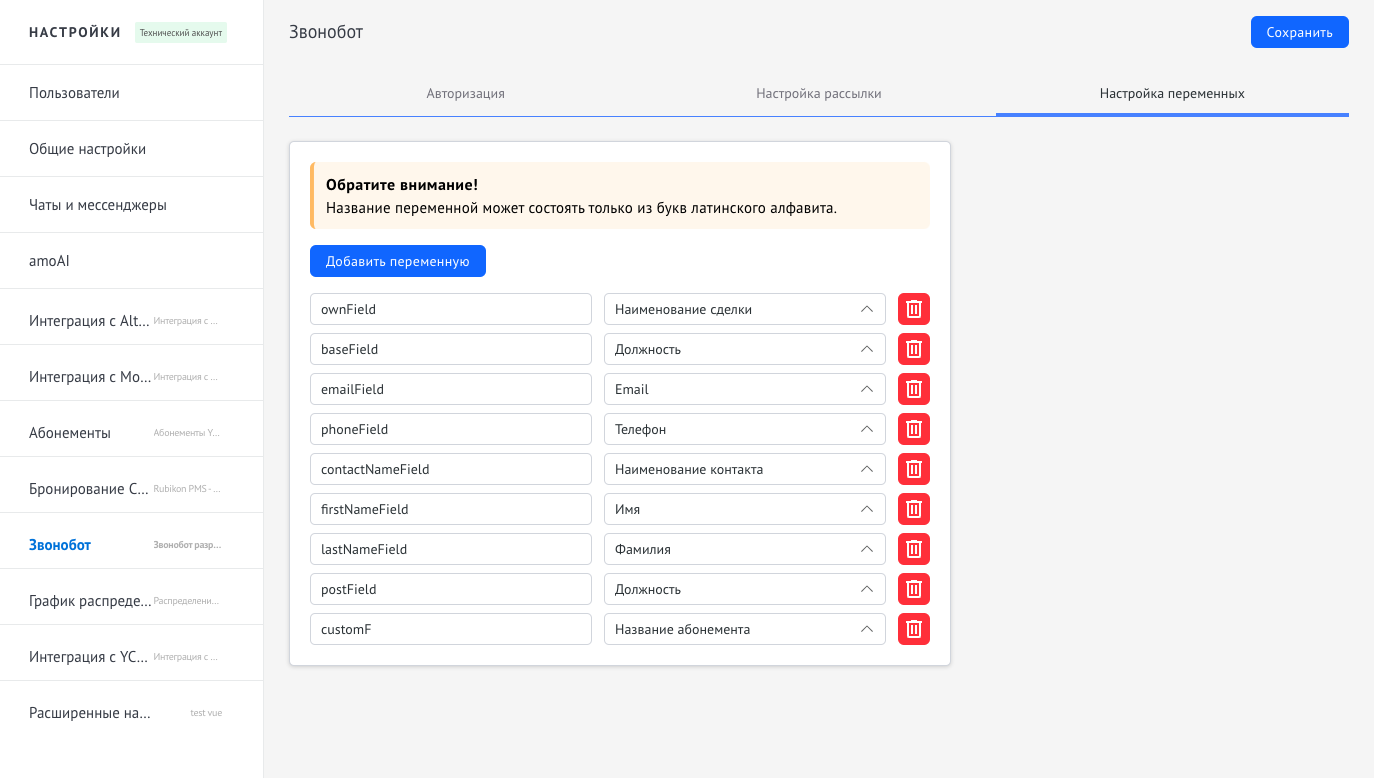Go to Чаты и мессенджеры settings
Viewport: 1374px width, 778px height.
coord(131,205)
